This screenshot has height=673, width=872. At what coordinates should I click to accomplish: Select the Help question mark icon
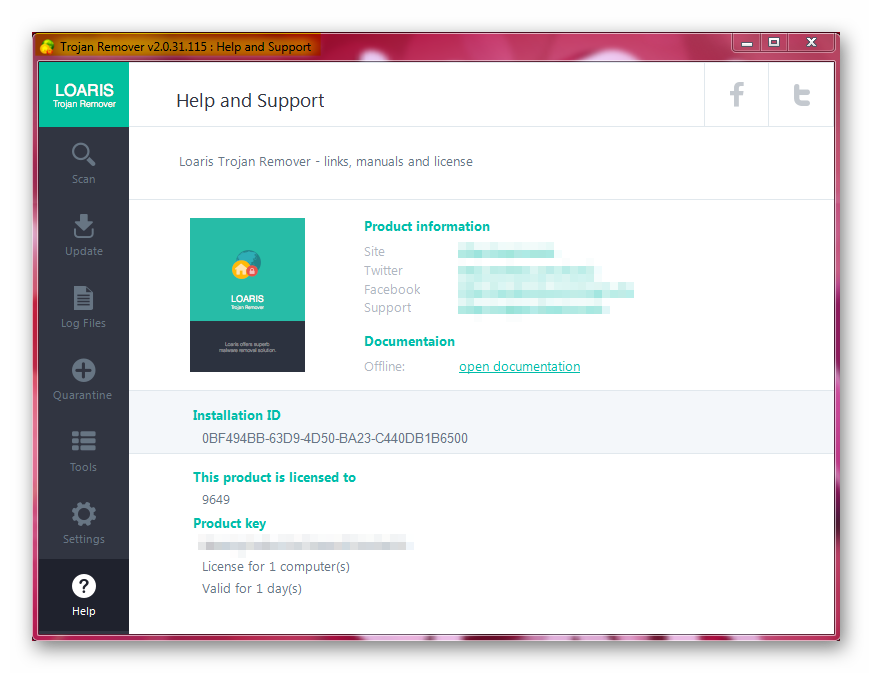pyautogui.click(x=83, y=586)
